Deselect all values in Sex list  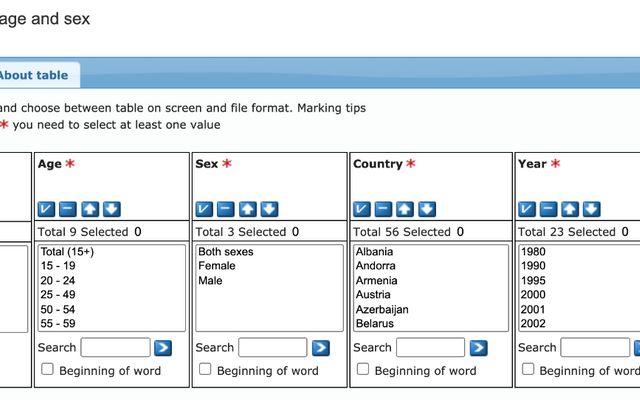point(226,209)
